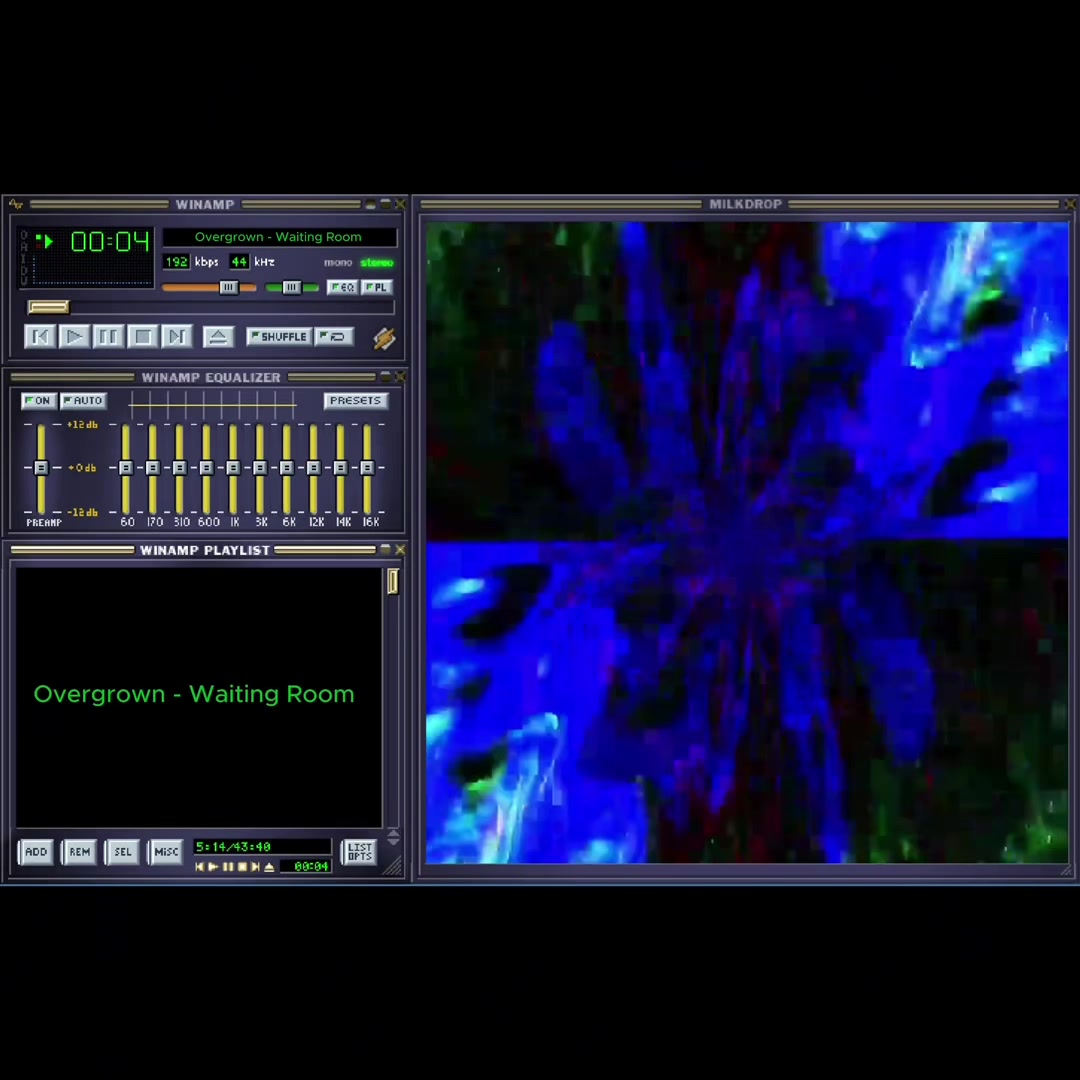Select playlist entry Overgrown - Waiting Room
Screen dimensions: 1080x1080
click(194, 694)
